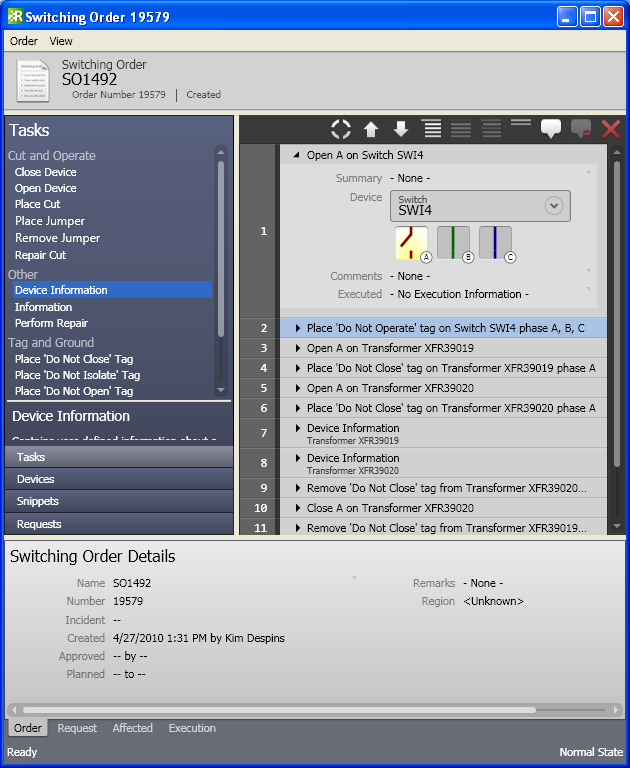Delete step with the red X icon

[x=611, y=129]
